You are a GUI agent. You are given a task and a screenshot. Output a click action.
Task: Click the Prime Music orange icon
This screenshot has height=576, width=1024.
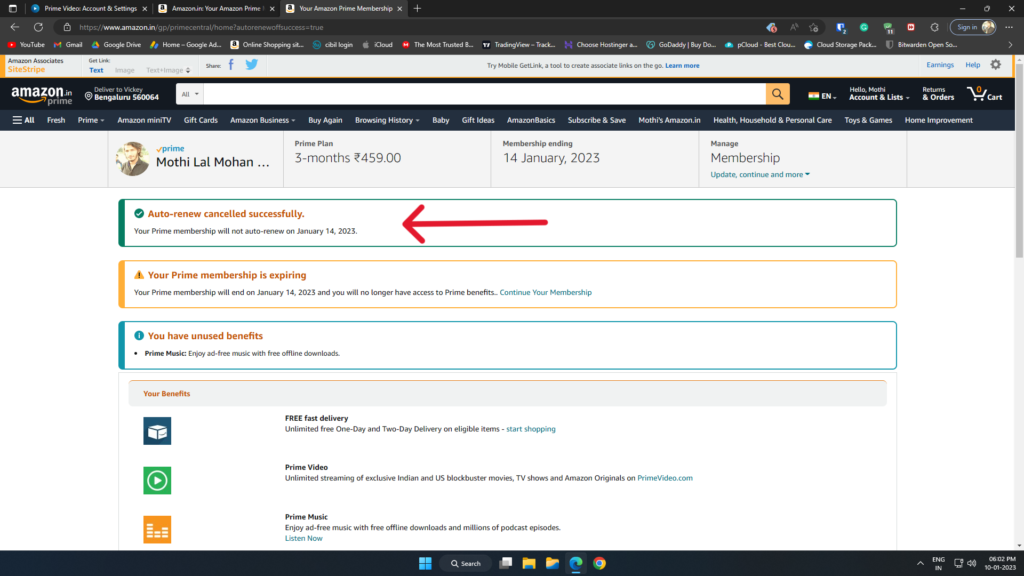157,530
